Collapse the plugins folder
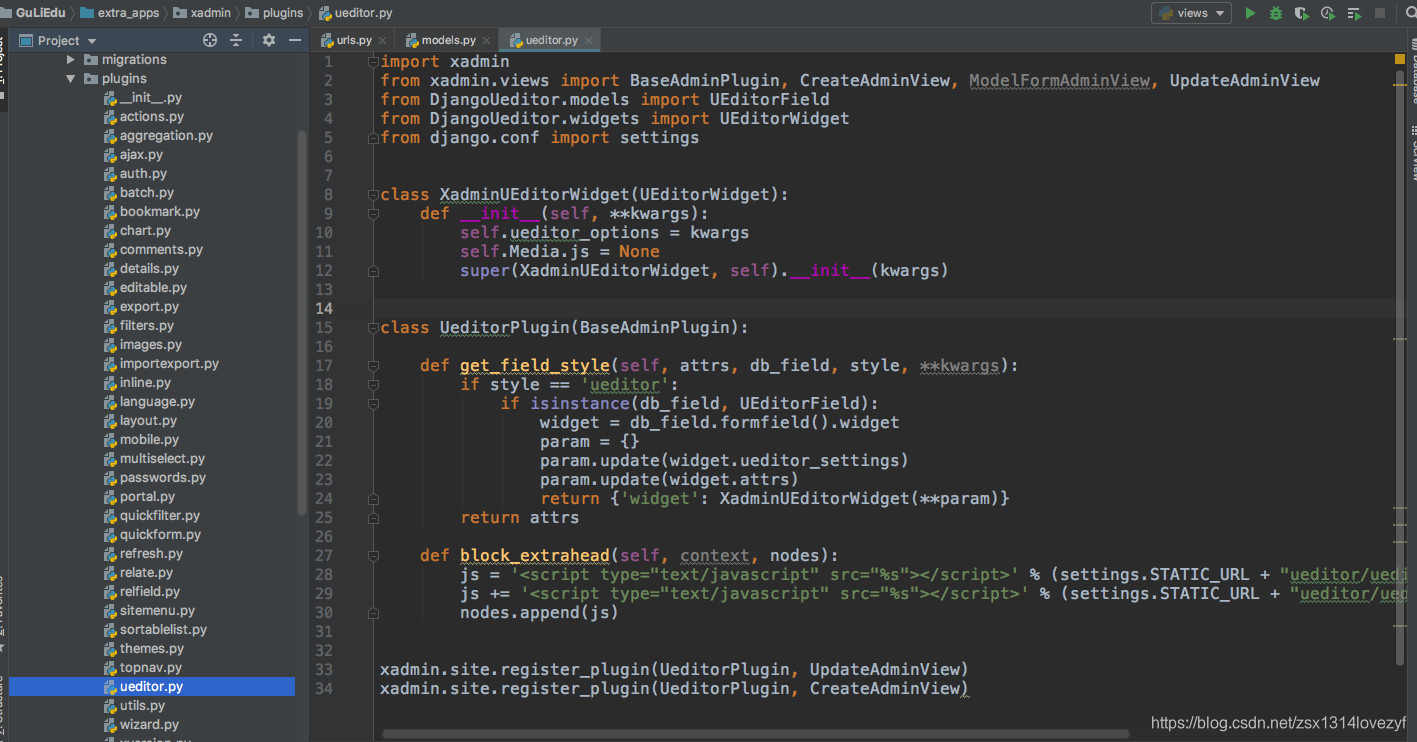 pos(71,79)
